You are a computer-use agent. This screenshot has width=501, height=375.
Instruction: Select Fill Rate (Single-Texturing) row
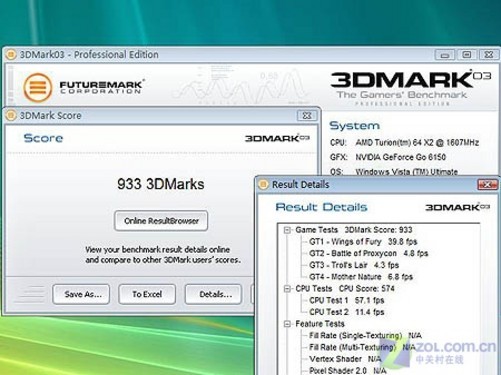coord(365,335)
